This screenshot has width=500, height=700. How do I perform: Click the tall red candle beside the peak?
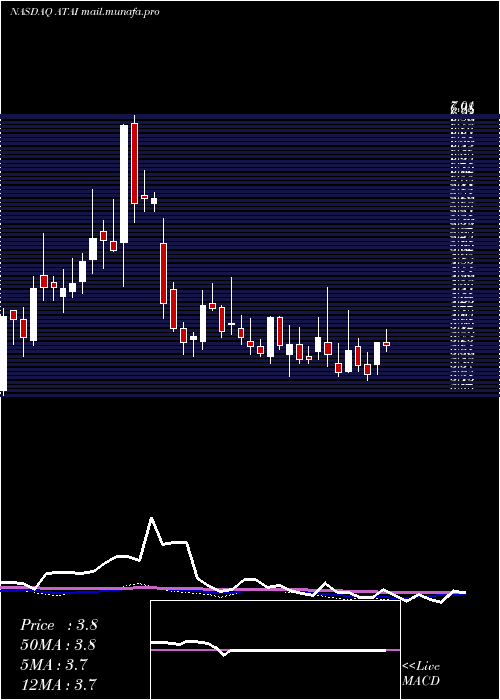(134, 163)
